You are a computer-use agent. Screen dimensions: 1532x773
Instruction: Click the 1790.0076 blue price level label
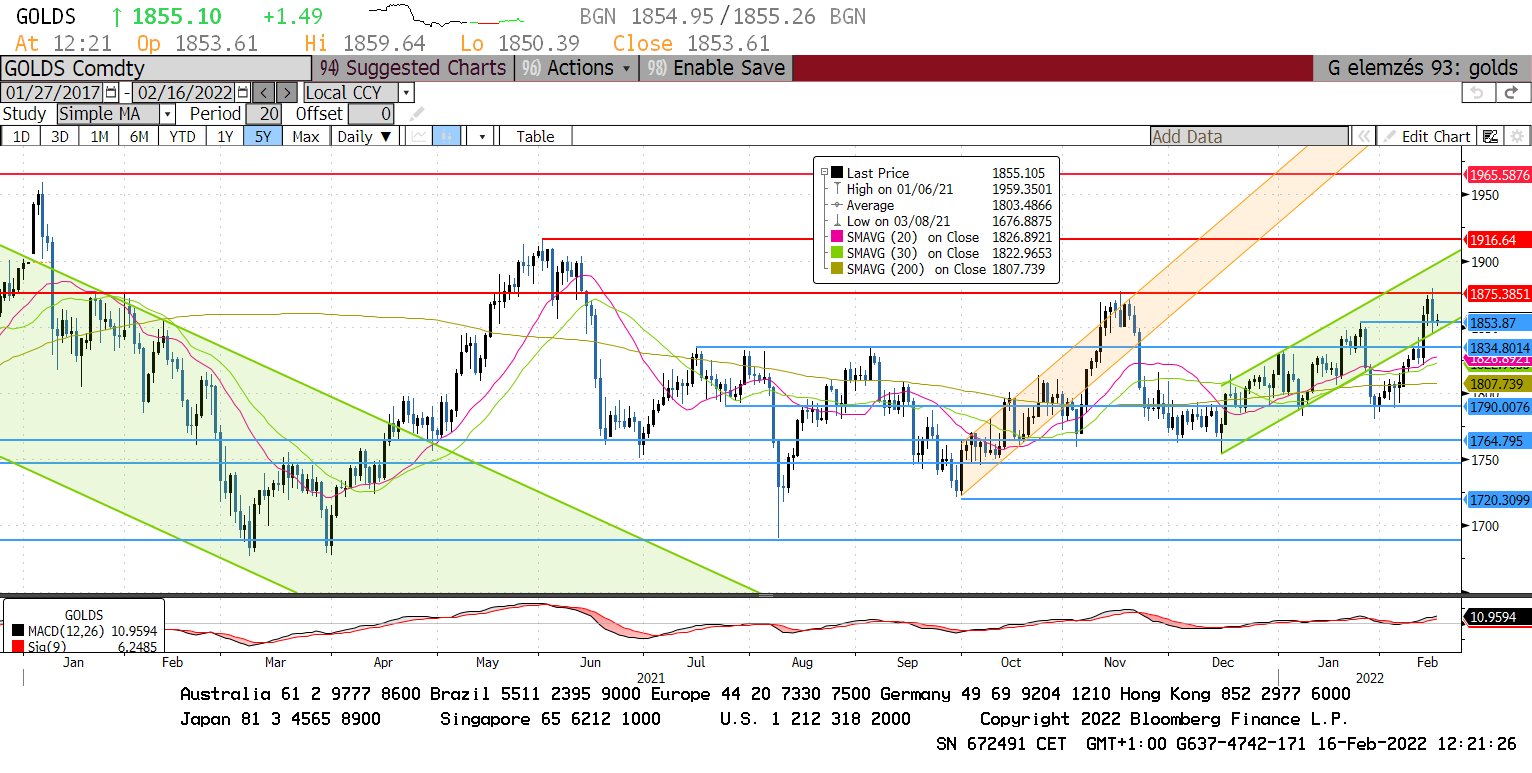[x=1499, y=406]
